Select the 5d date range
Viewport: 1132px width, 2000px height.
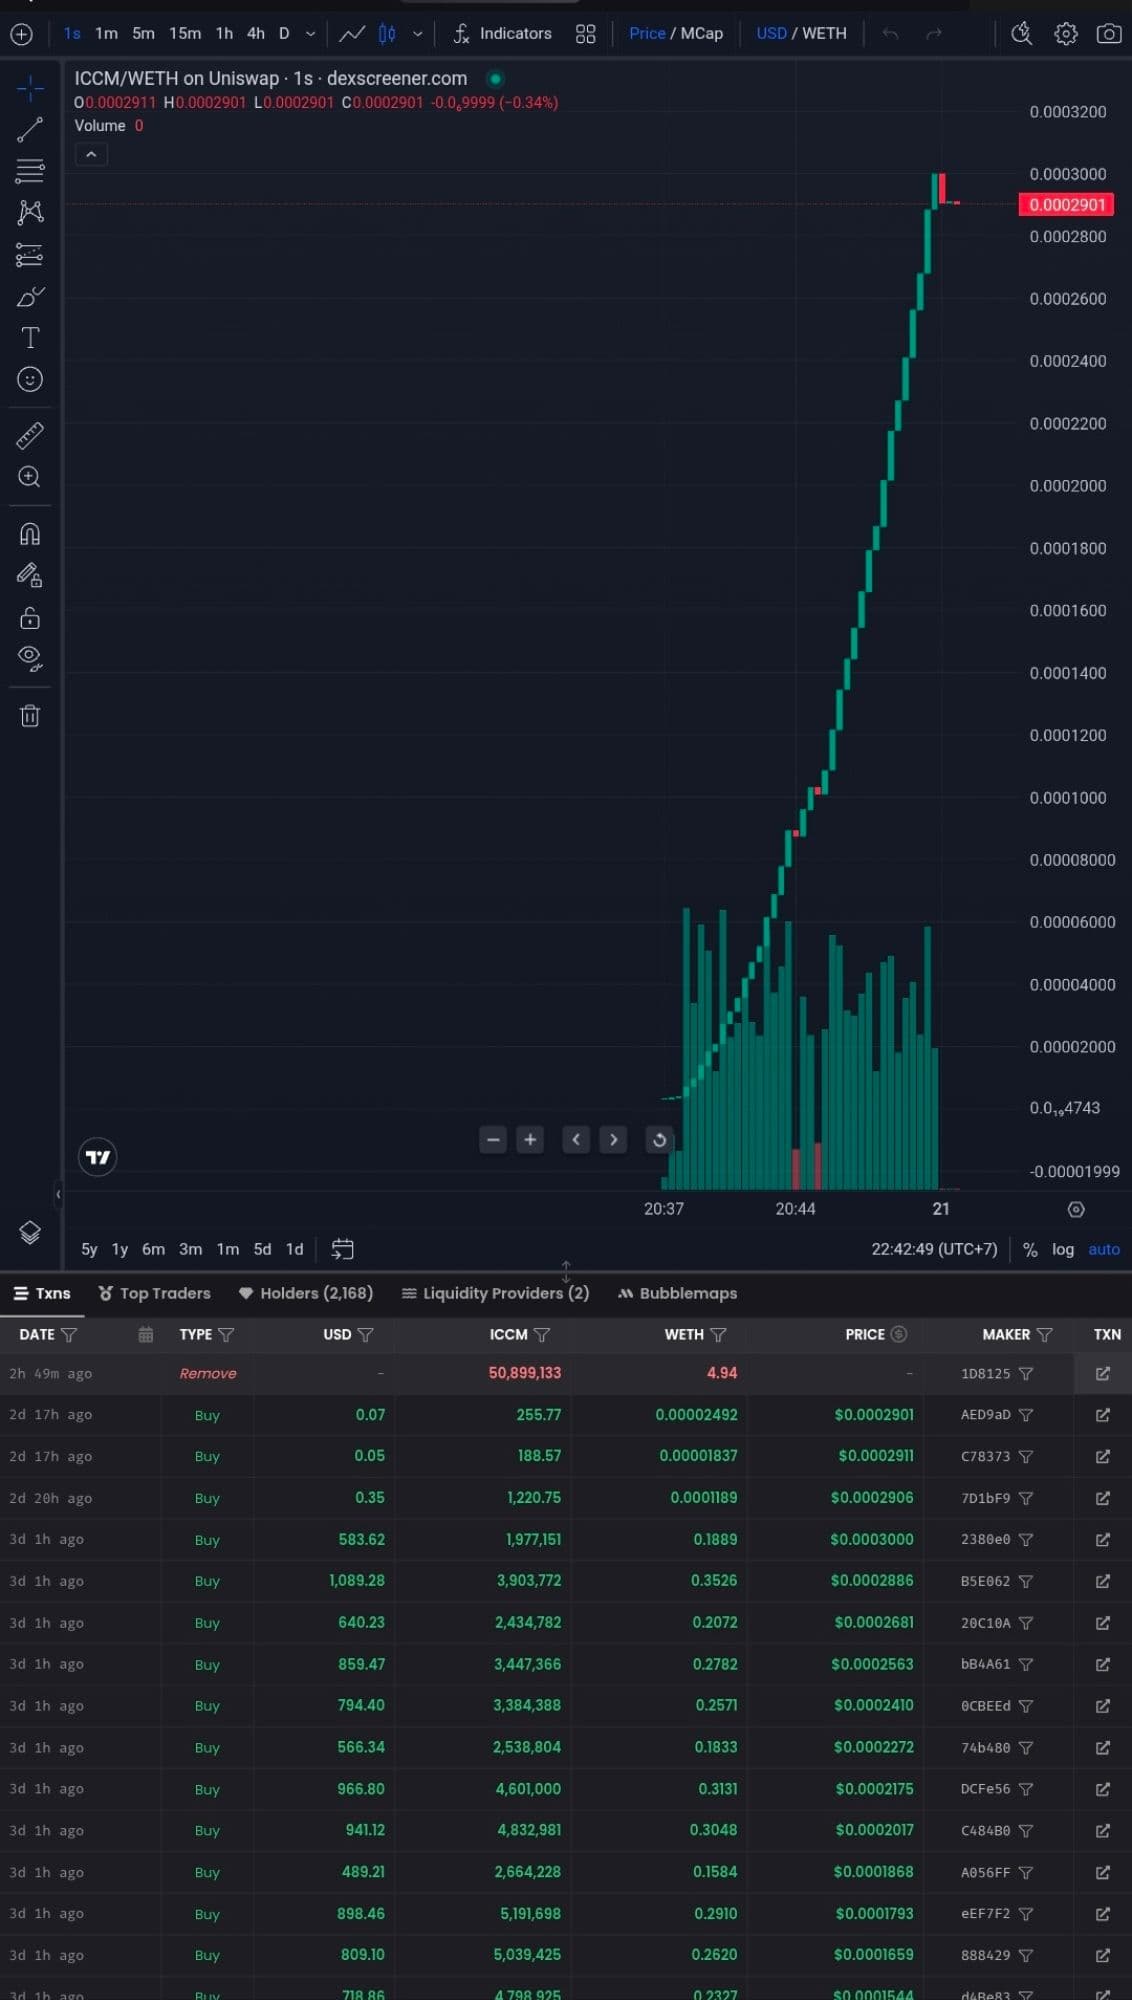pyautogui.click(x=262, y=1249)
